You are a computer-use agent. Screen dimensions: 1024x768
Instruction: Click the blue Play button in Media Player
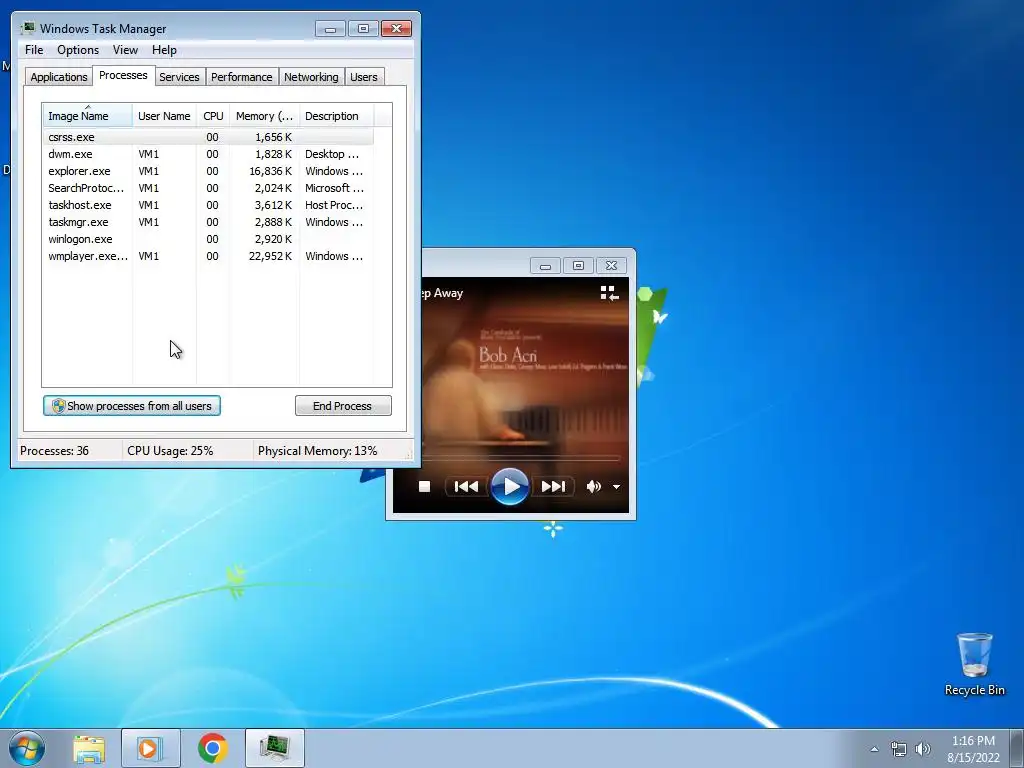point(509,487)
